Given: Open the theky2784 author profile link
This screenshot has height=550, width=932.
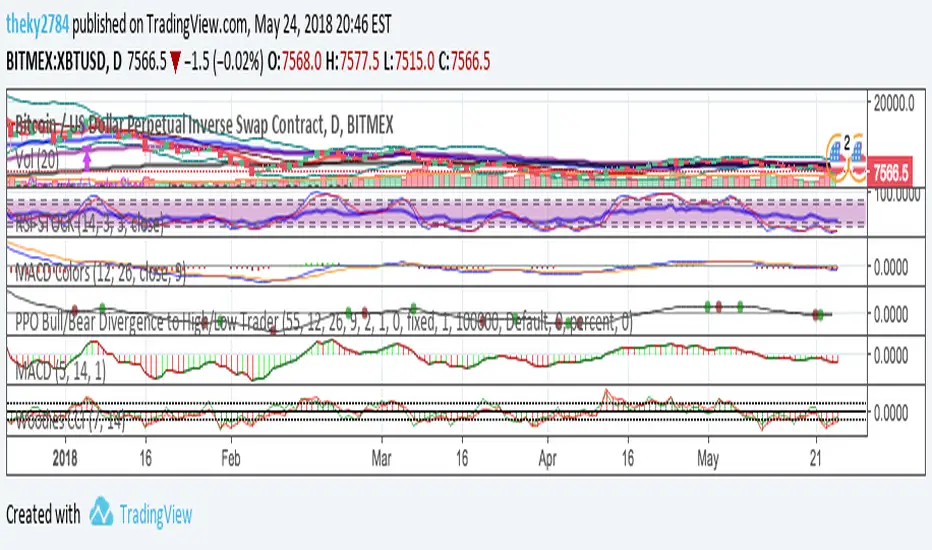Looking at the screenshot, I should pyautogui.click(x=37, y=24).
